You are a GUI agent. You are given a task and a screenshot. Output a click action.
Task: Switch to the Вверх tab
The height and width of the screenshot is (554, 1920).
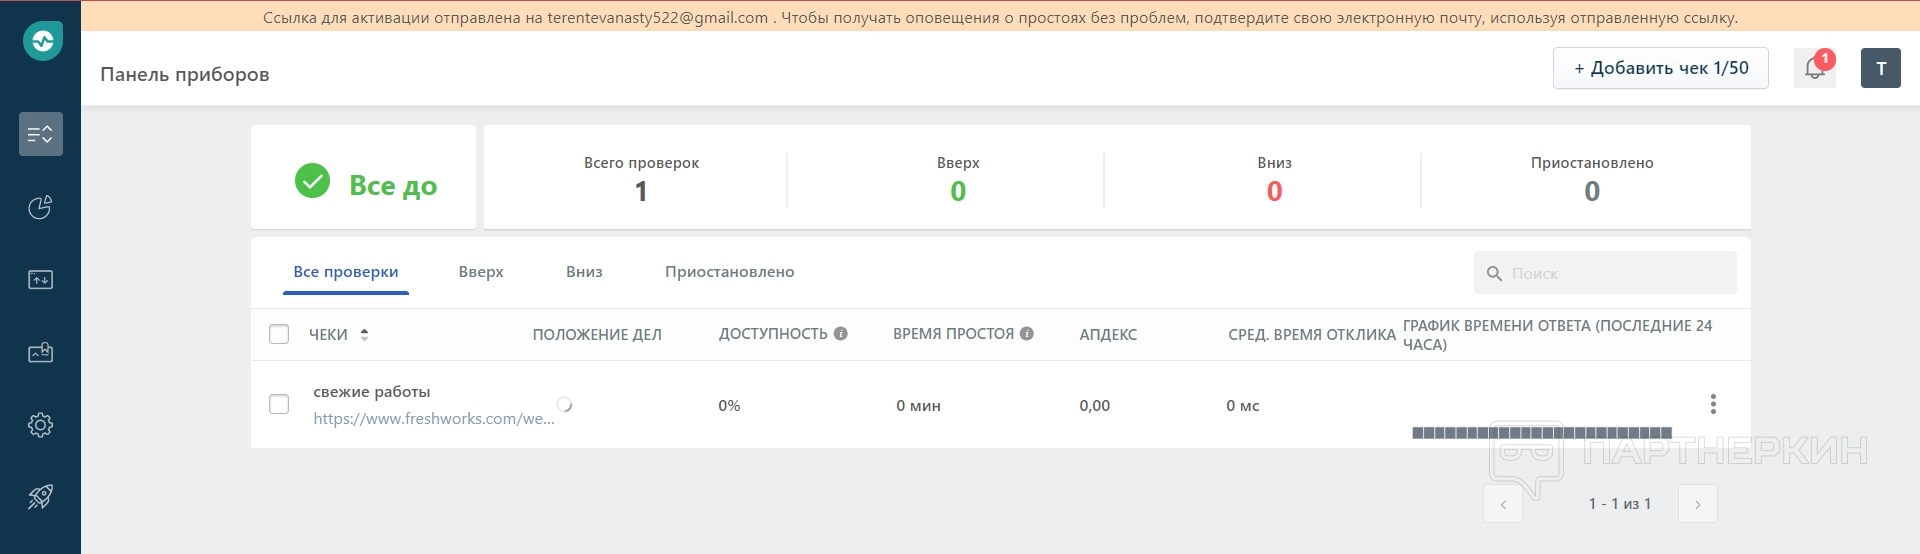pyautogui.click(x=481, y=272)
